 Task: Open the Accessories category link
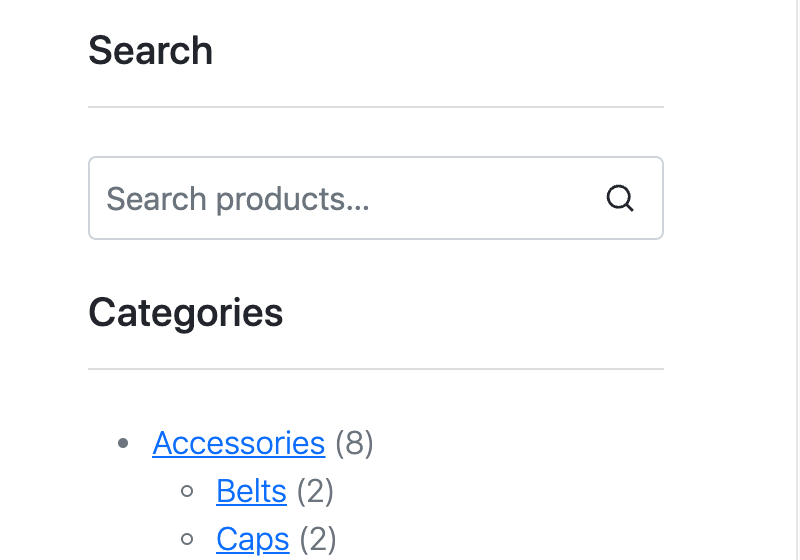point(239,443)
